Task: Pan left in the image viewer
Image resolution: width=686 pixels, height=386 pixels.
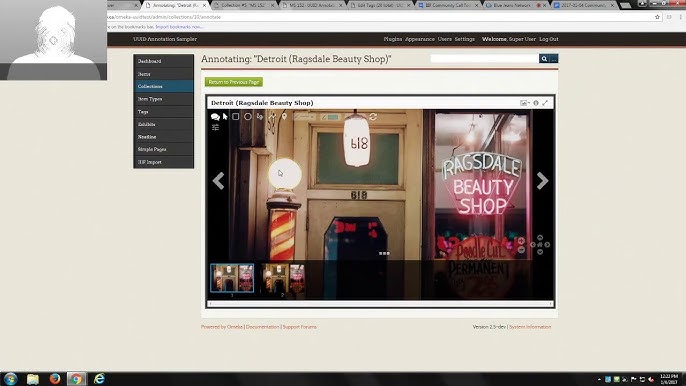Action: [533, 245]
